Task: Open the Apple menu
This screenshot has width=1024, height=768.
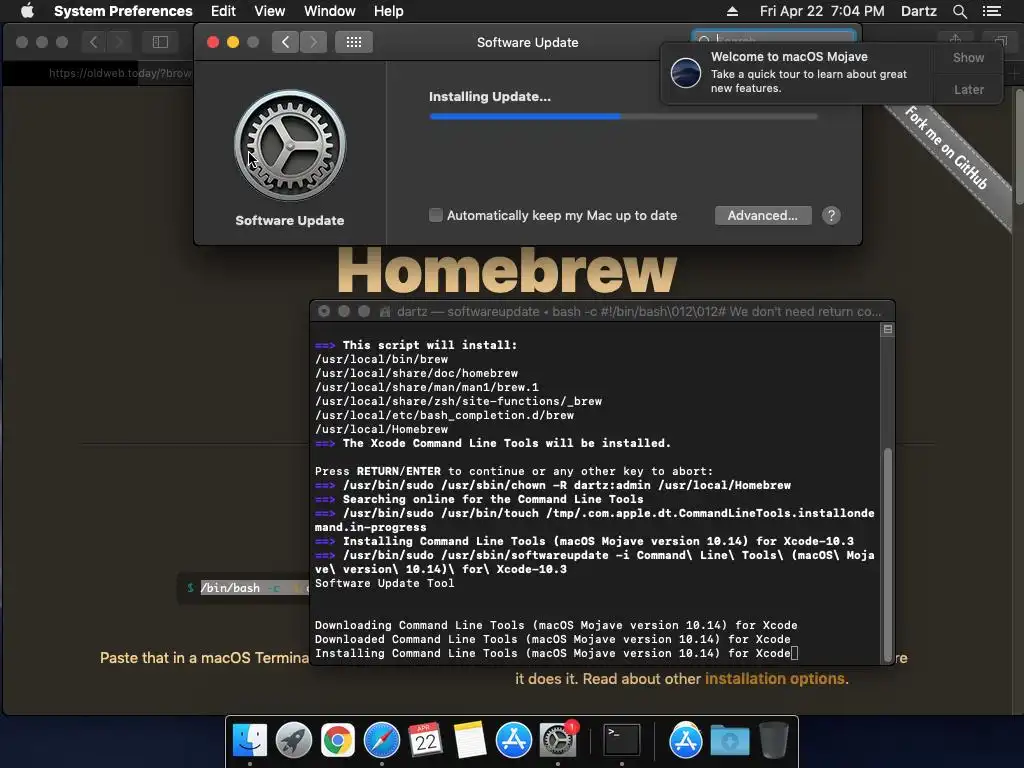Action: click(x=27, y=10)
